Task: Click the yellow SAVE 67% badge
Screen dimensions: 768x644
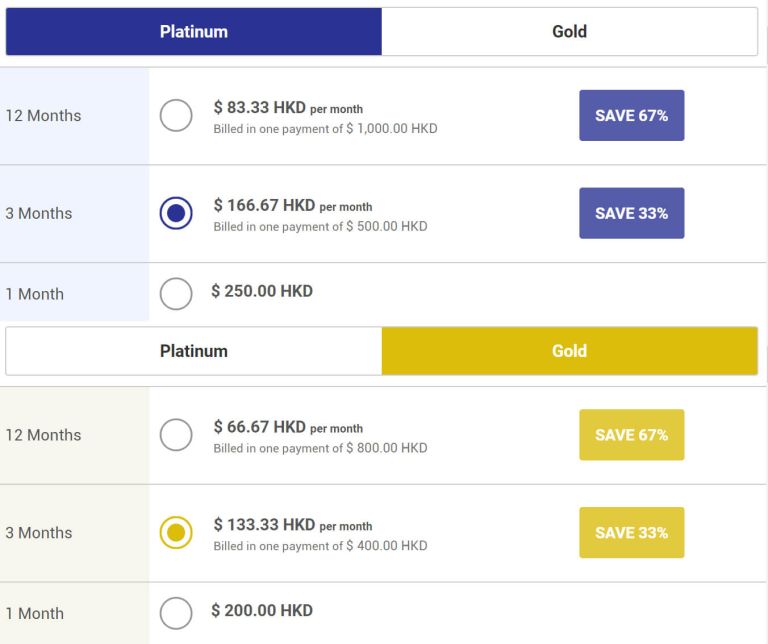Action: point(631,435)
